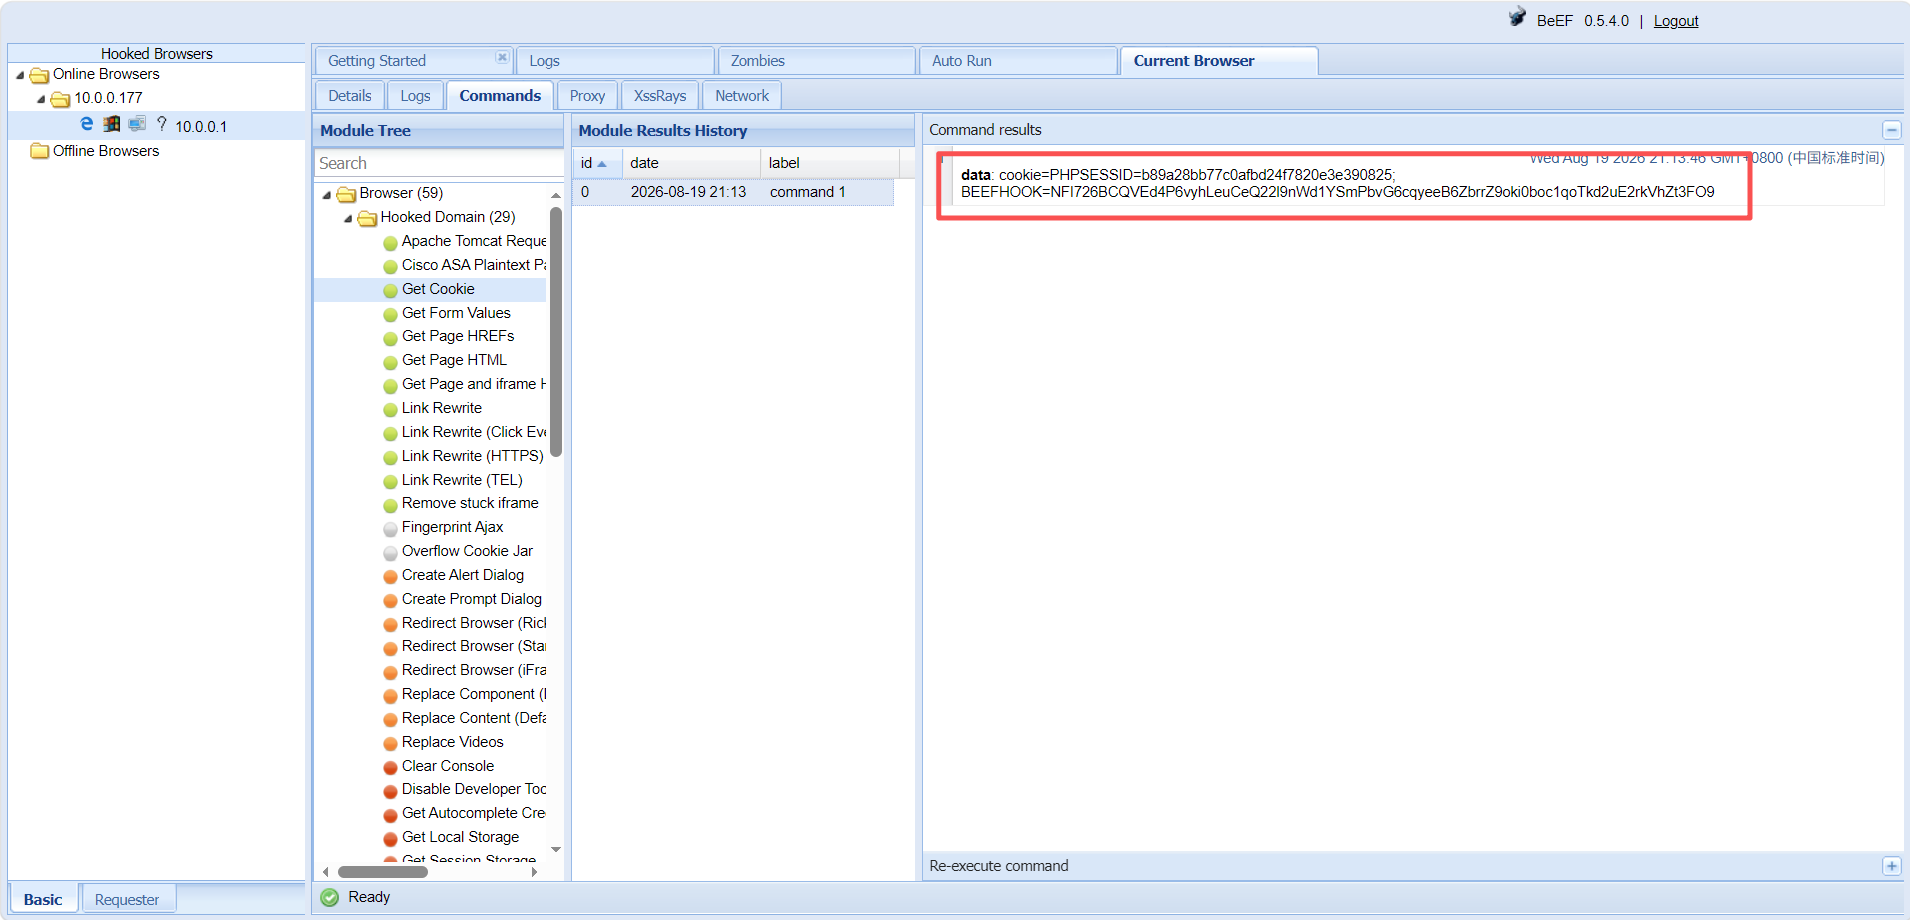Screen dimensions: 1910x920
Task: Collapse the Online Browsers tree node
Action: coord(20,75)
